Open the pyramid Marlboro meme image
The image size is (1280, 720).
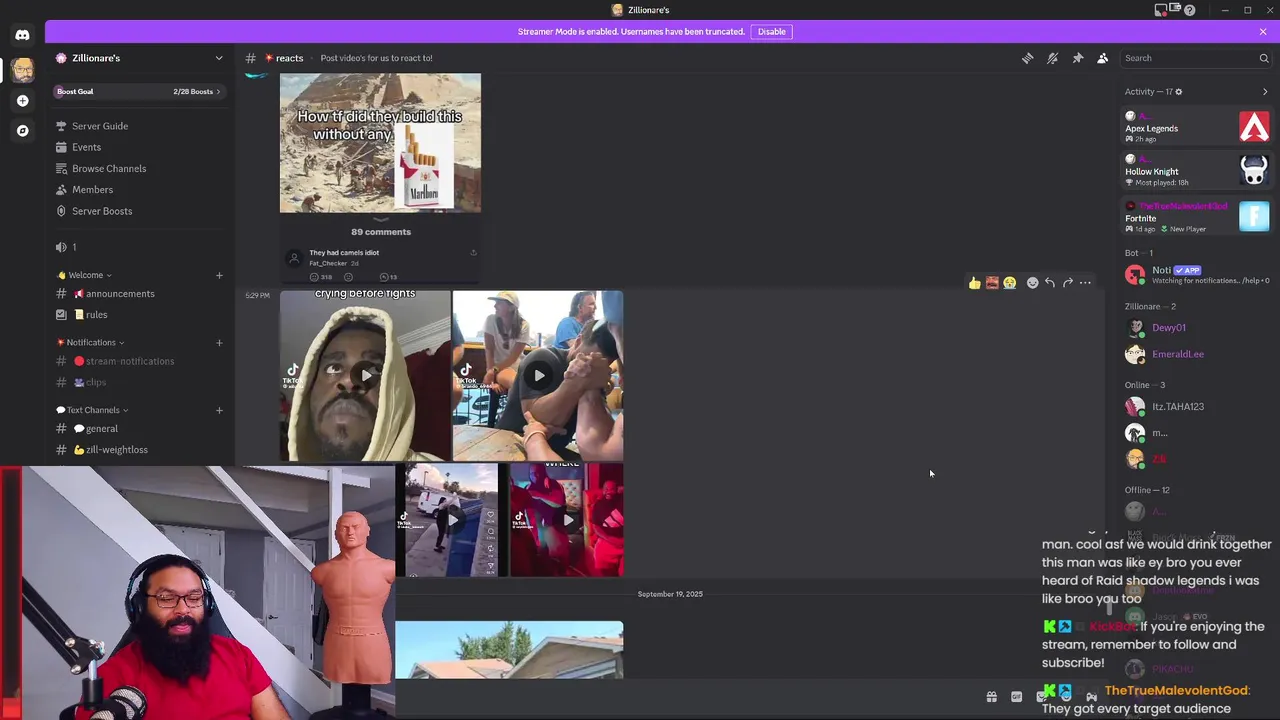(380, 142)
